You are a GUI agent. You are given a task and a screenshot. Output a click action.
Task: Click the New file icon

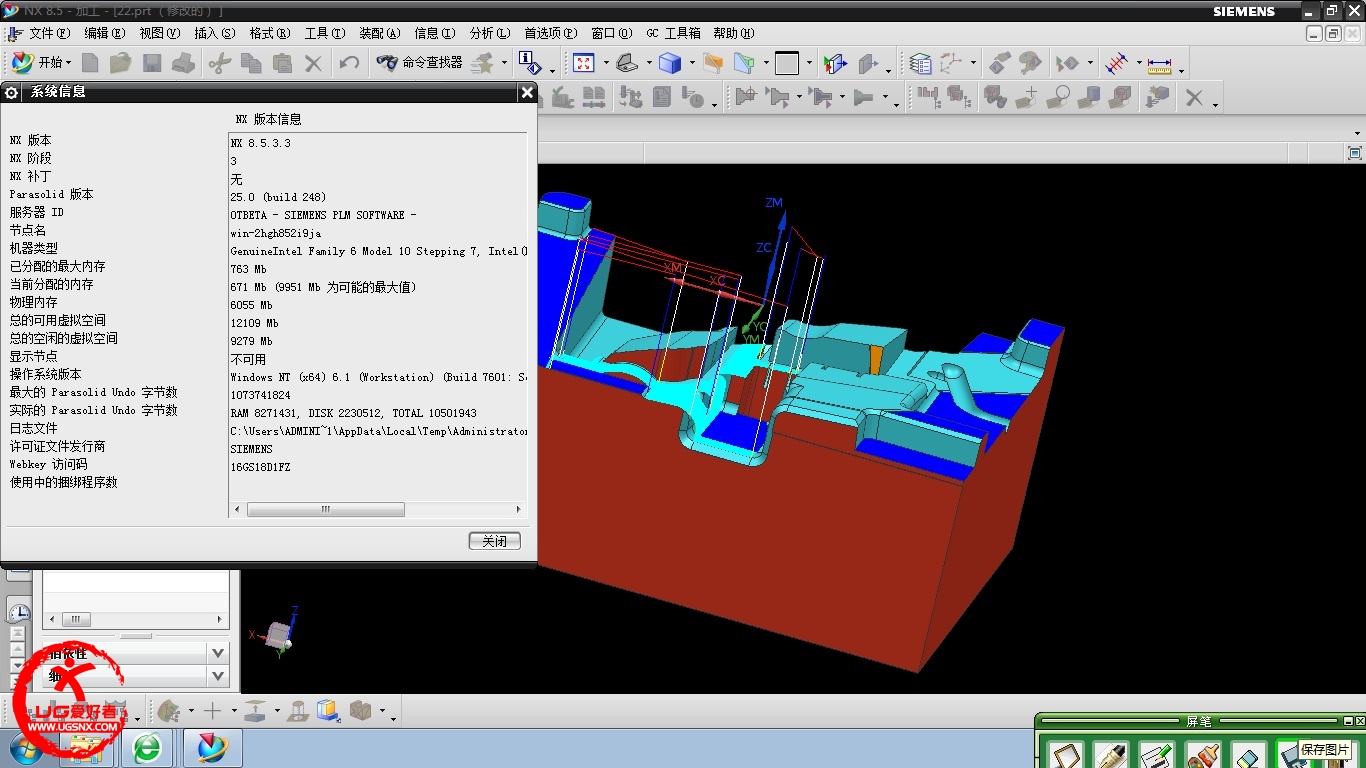pos(90,63)
